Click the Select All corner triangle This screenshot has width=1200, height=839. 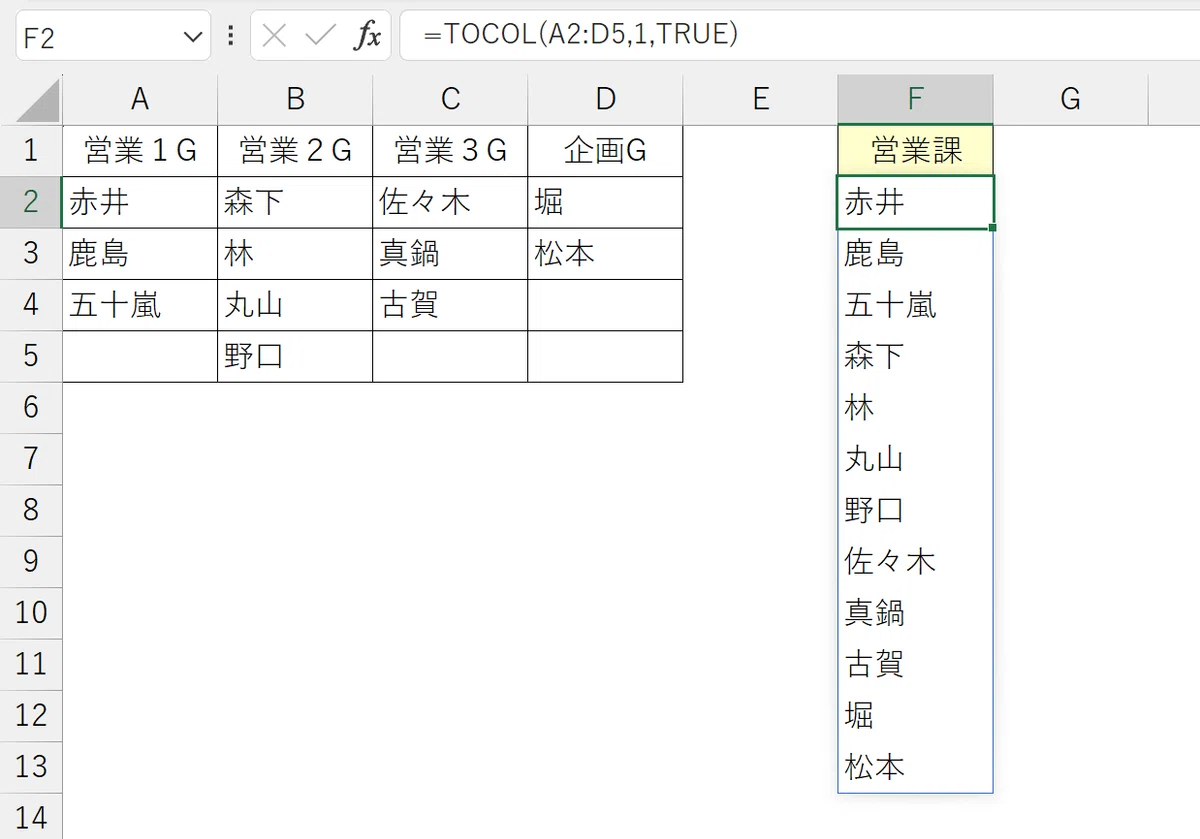(x=39, y=101)
